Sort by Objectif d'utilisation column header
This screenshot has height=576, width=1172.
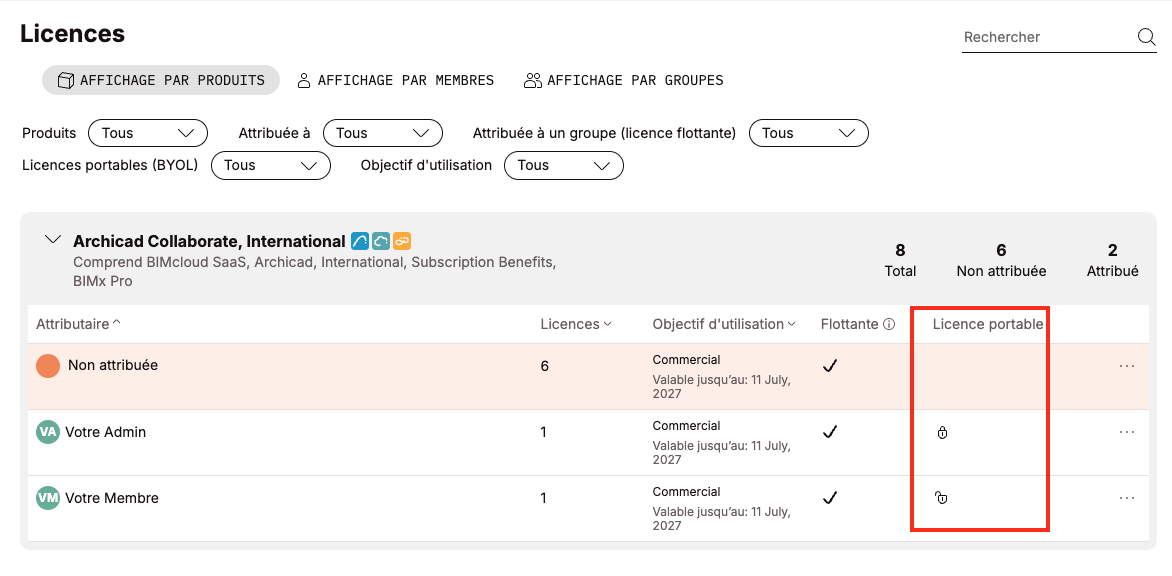pos(724,324)
